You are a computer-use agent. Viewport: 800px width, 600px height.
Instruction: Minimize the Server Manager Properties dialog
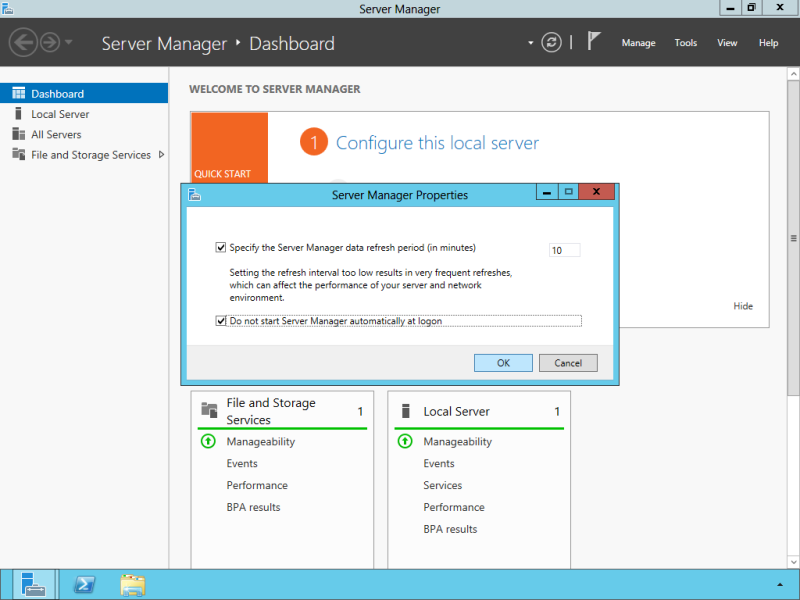pos(546,192)
